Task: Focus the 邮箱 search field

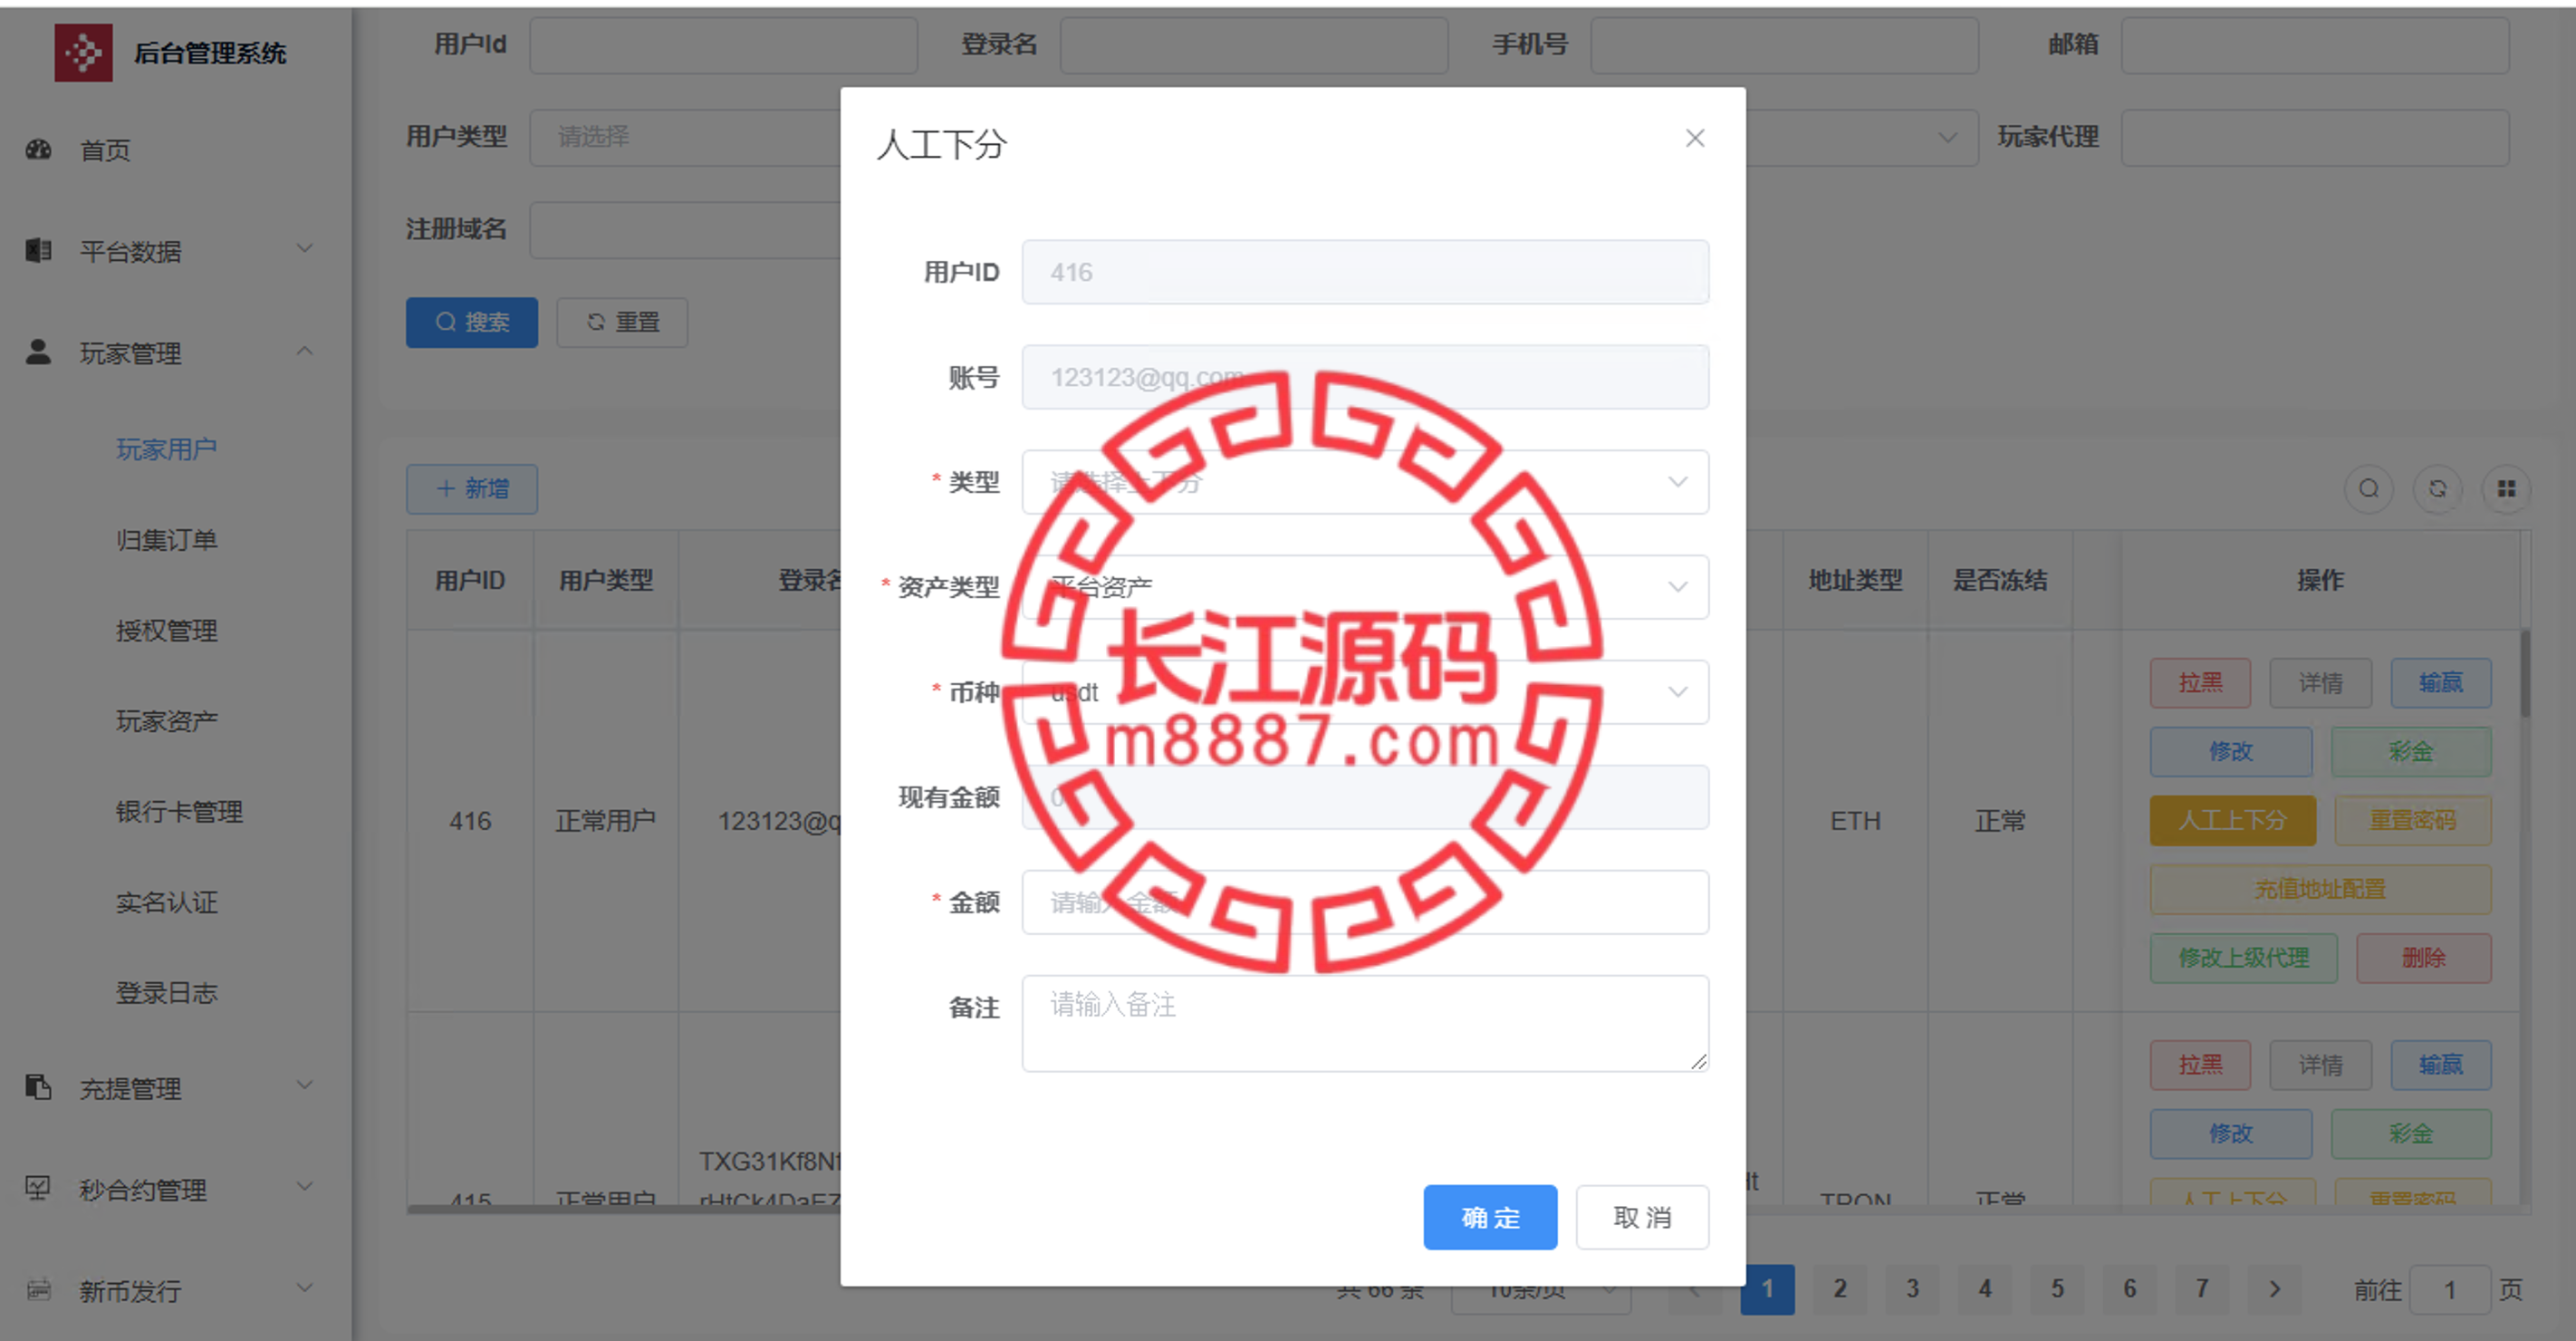Action: (x=2315, y=45)
